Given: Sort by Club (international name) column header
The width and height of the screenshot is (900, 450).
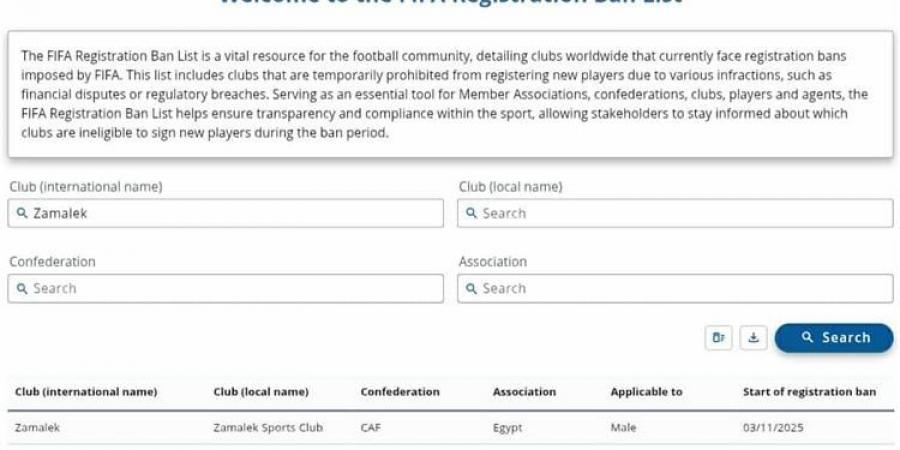Looking at the screenshot, I should click(86, 392).
